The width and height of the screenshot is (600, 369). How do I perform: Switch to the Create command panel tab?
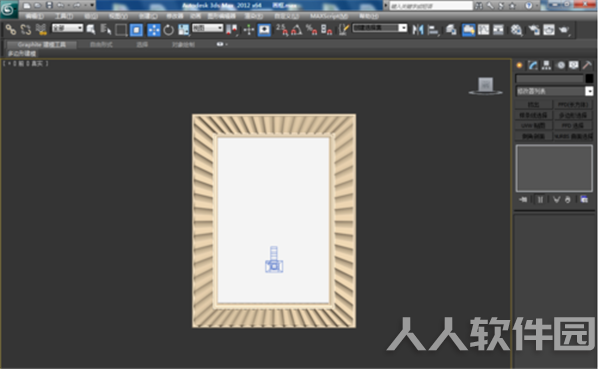pos(519,65)
